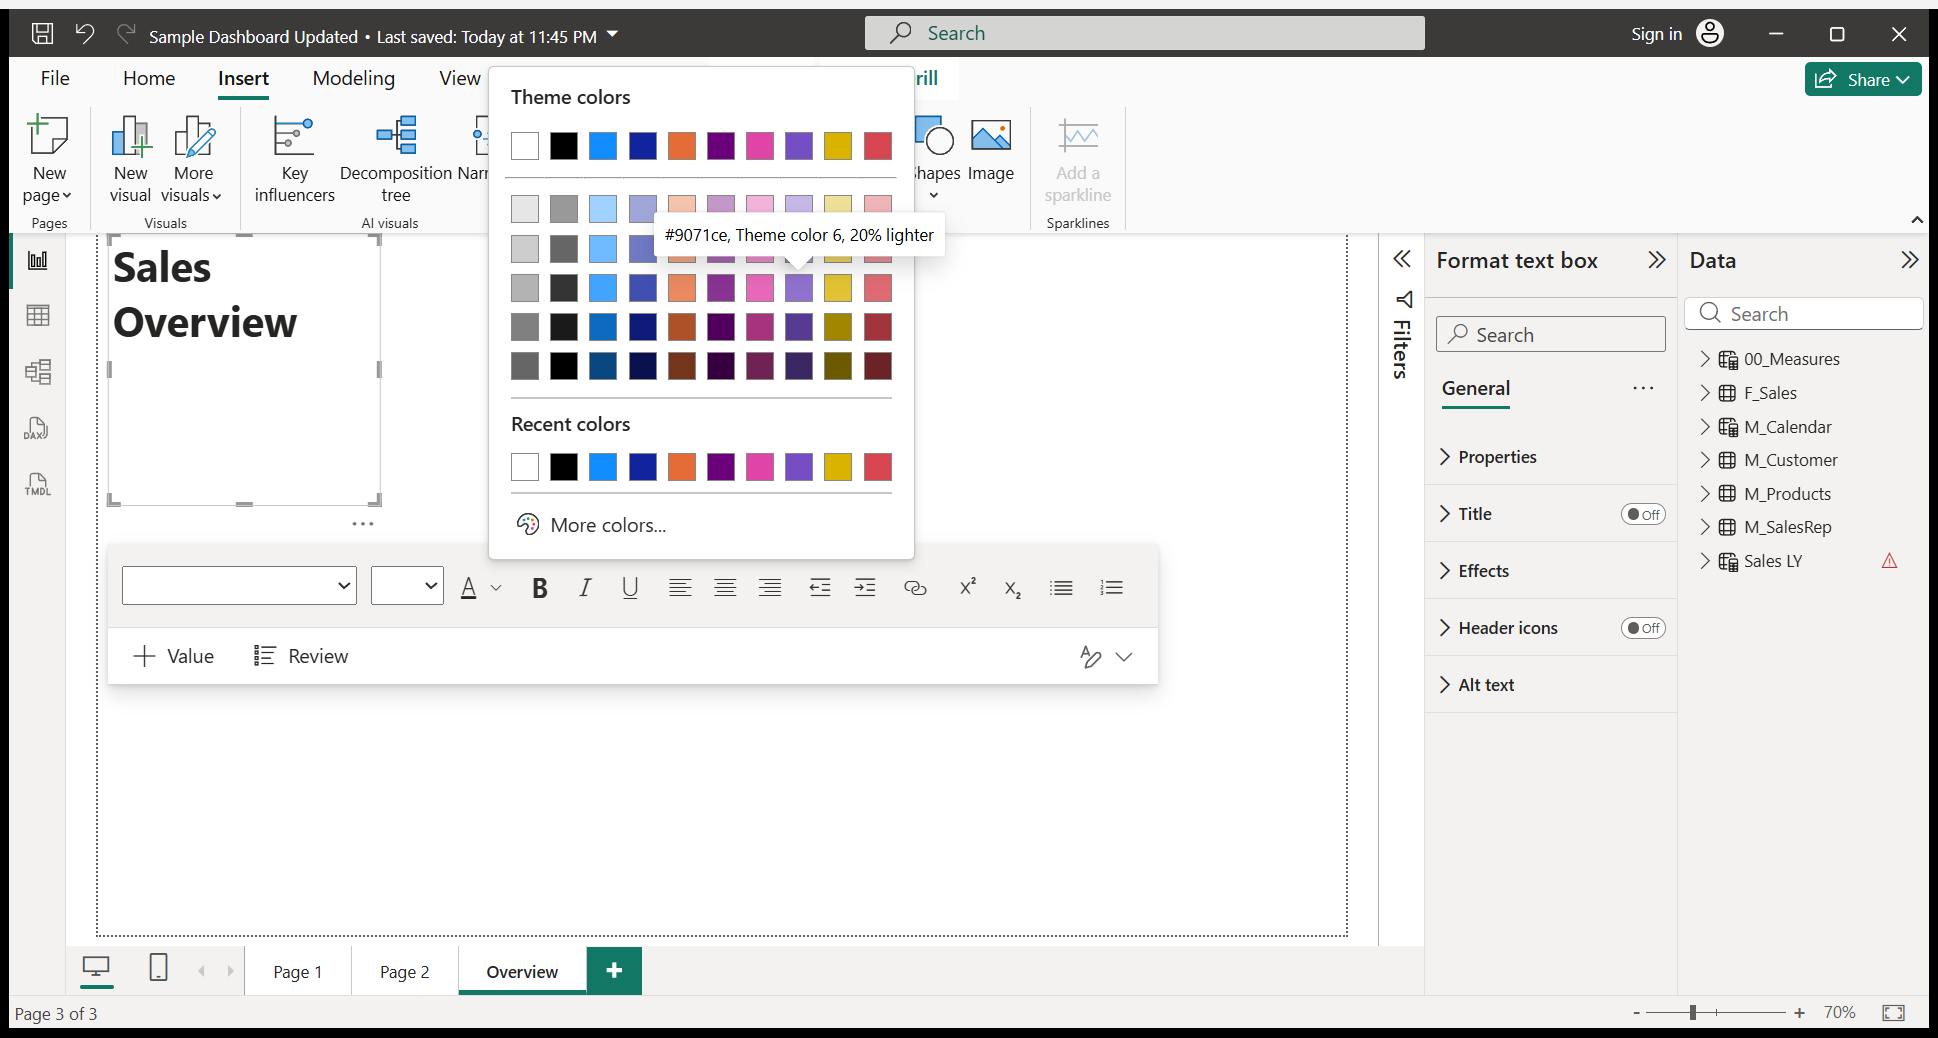Click the Share button
This screenshot has height=1038, width=1938.
(1862, 79)
